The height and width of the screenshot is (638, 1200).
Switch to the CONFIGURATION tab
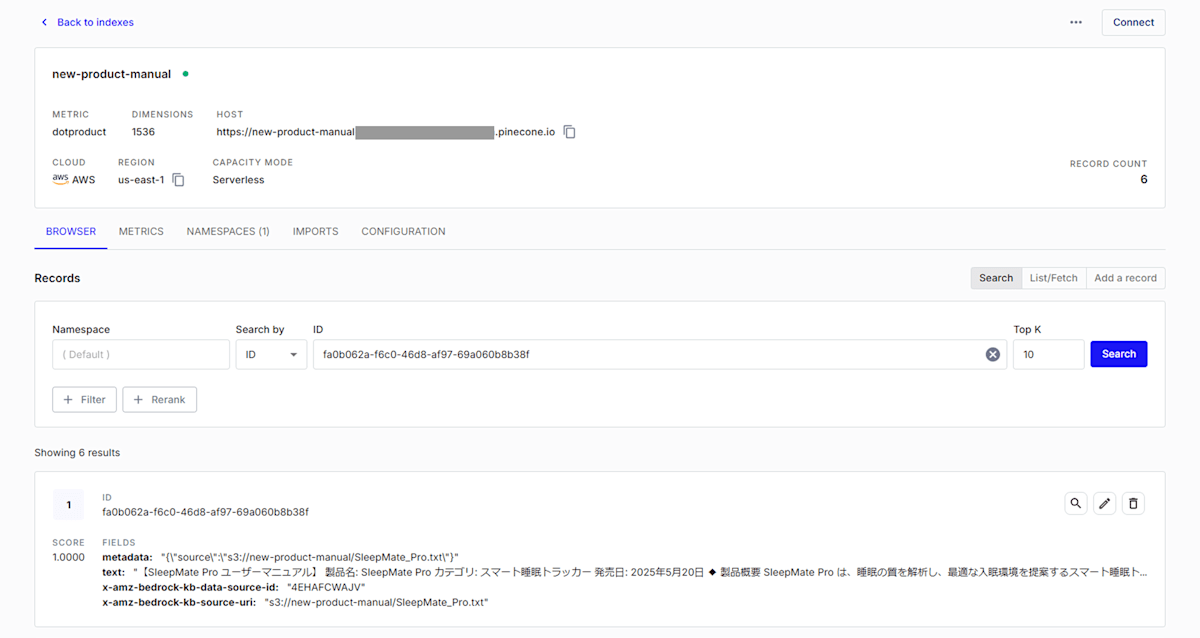click(403, 231)
